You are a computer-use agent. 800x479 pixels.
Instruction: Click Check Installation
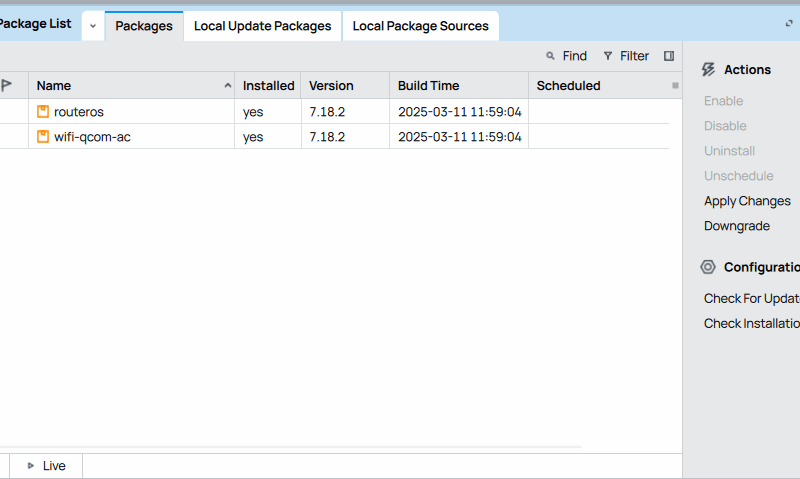(752, 323)
